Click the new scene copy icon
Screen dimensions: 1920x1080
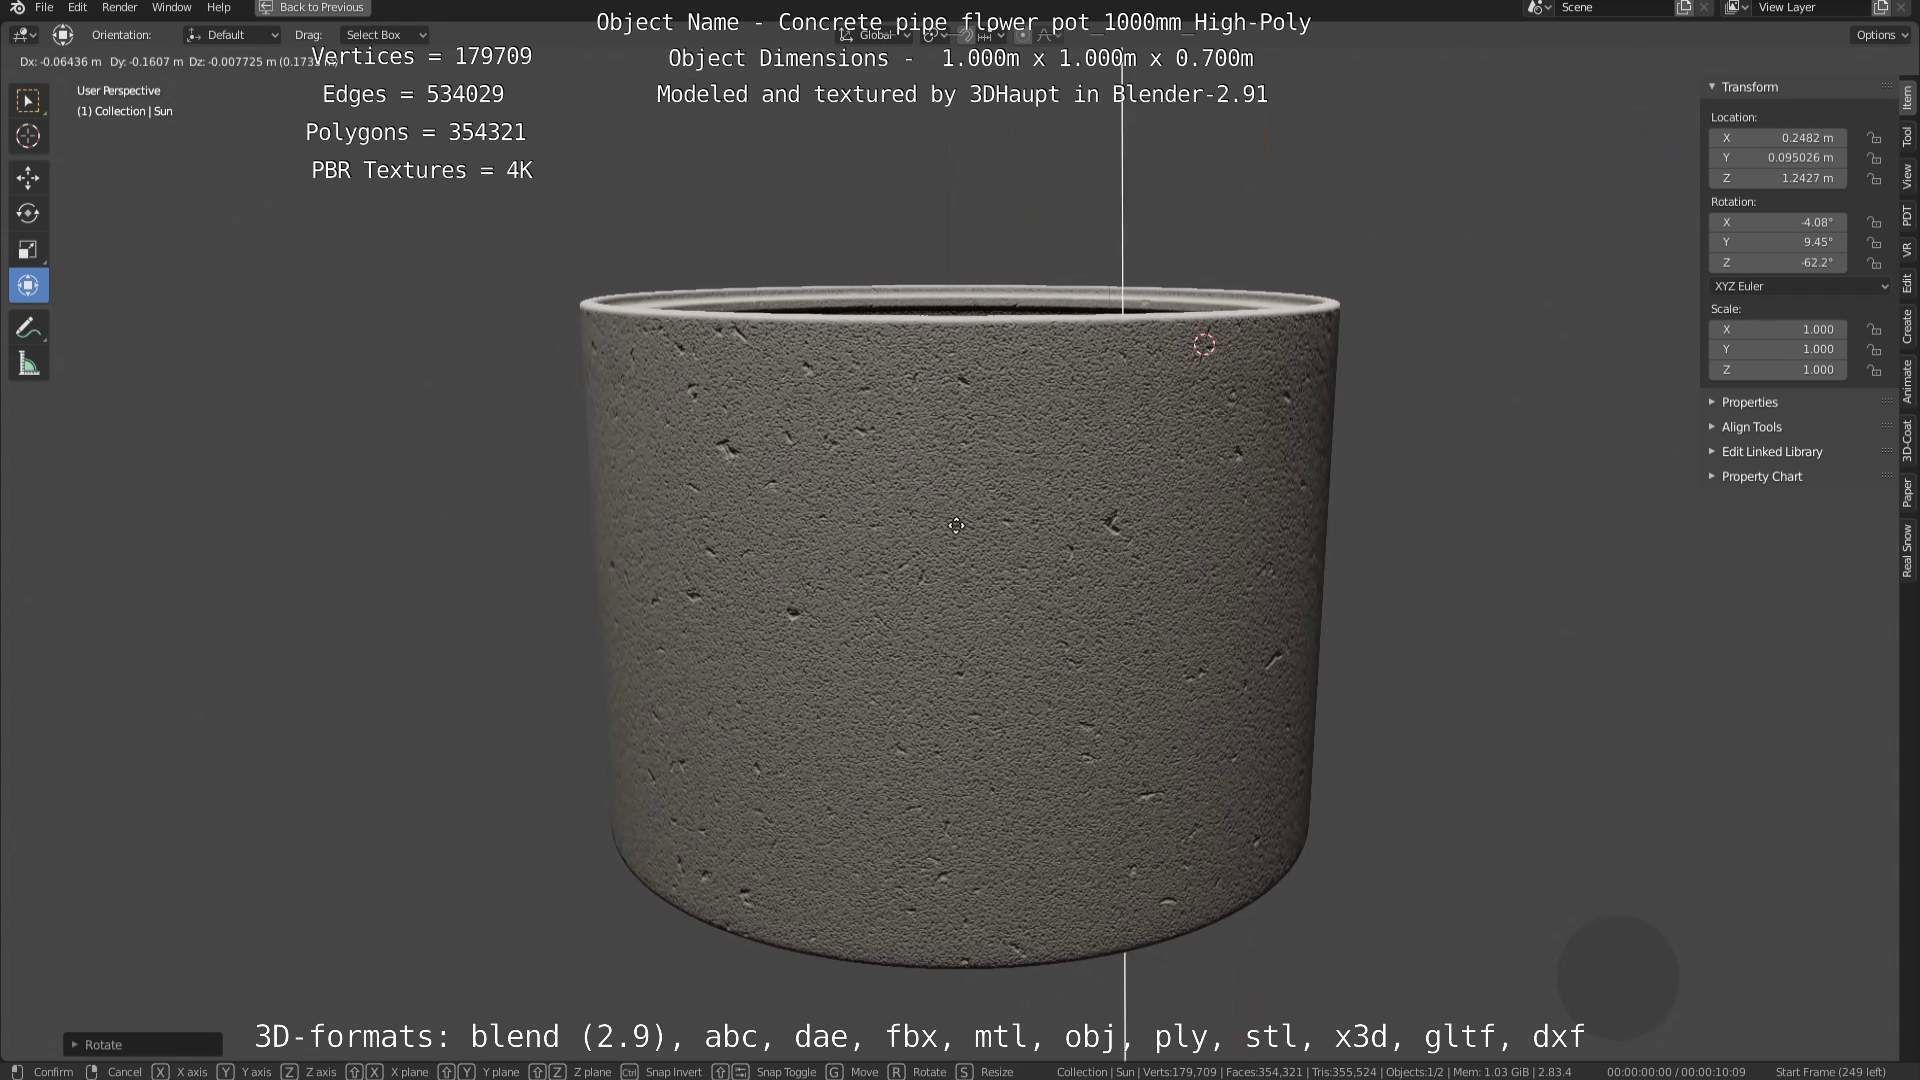coord(1684,8)
